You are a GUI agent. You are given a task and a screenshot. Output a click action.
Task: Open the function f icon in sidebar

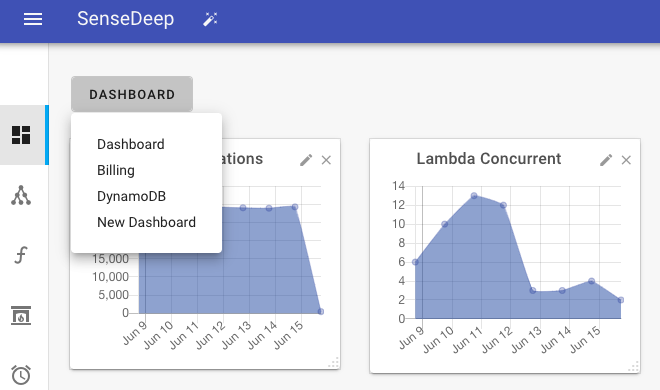click(x=21, y=255)
